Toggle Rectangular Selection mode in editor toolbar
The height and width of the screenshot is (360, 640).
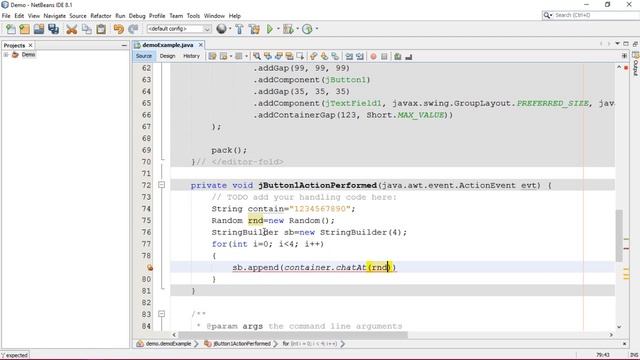coord(300,56)
